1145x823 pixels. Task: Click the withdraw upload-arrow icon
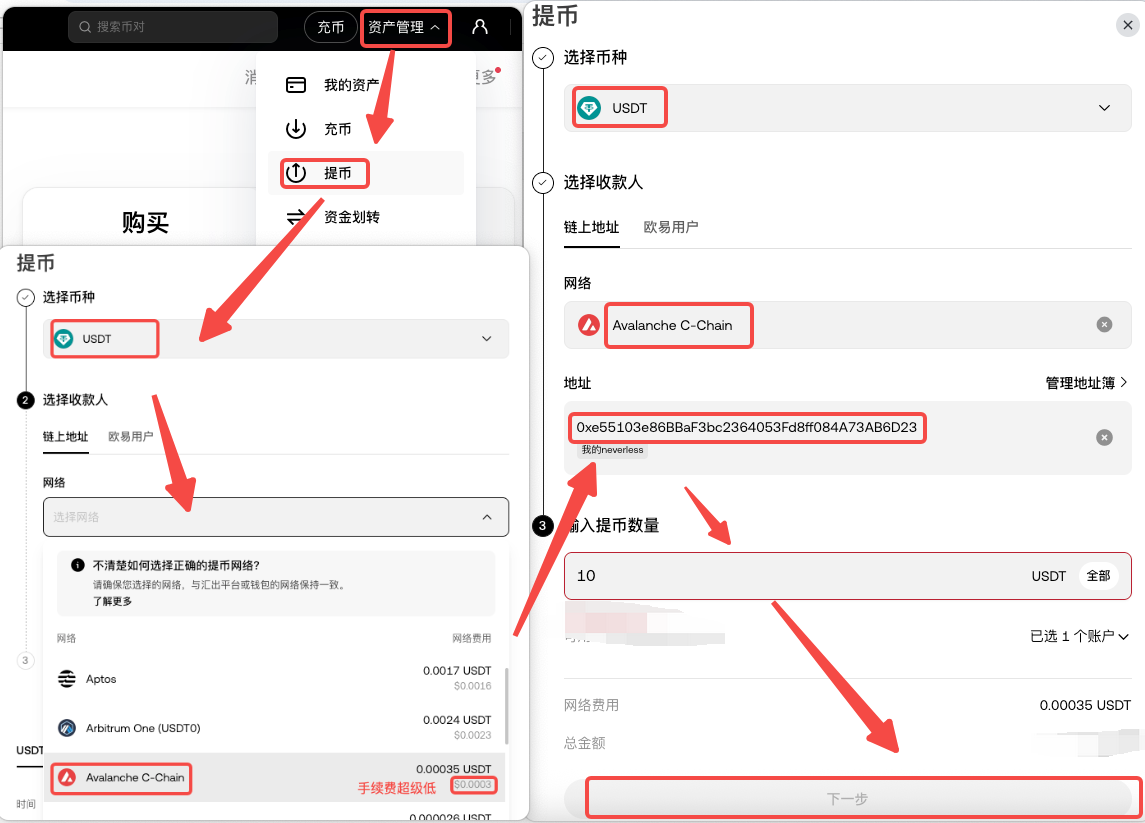click(296, 173)
